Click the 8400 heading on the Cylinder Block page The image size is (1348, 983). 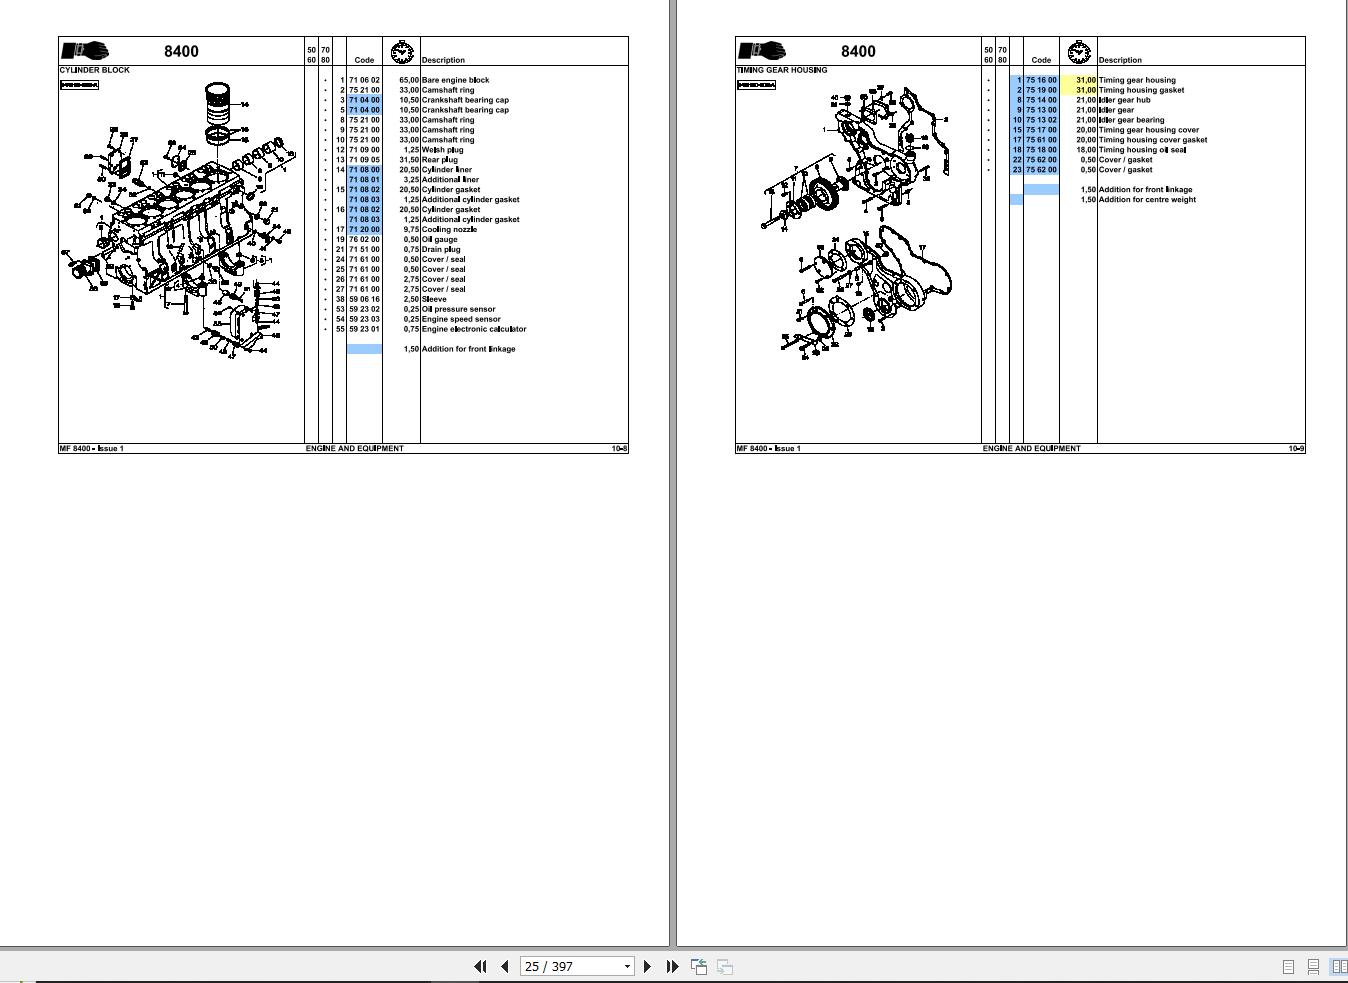pos(181,51)
